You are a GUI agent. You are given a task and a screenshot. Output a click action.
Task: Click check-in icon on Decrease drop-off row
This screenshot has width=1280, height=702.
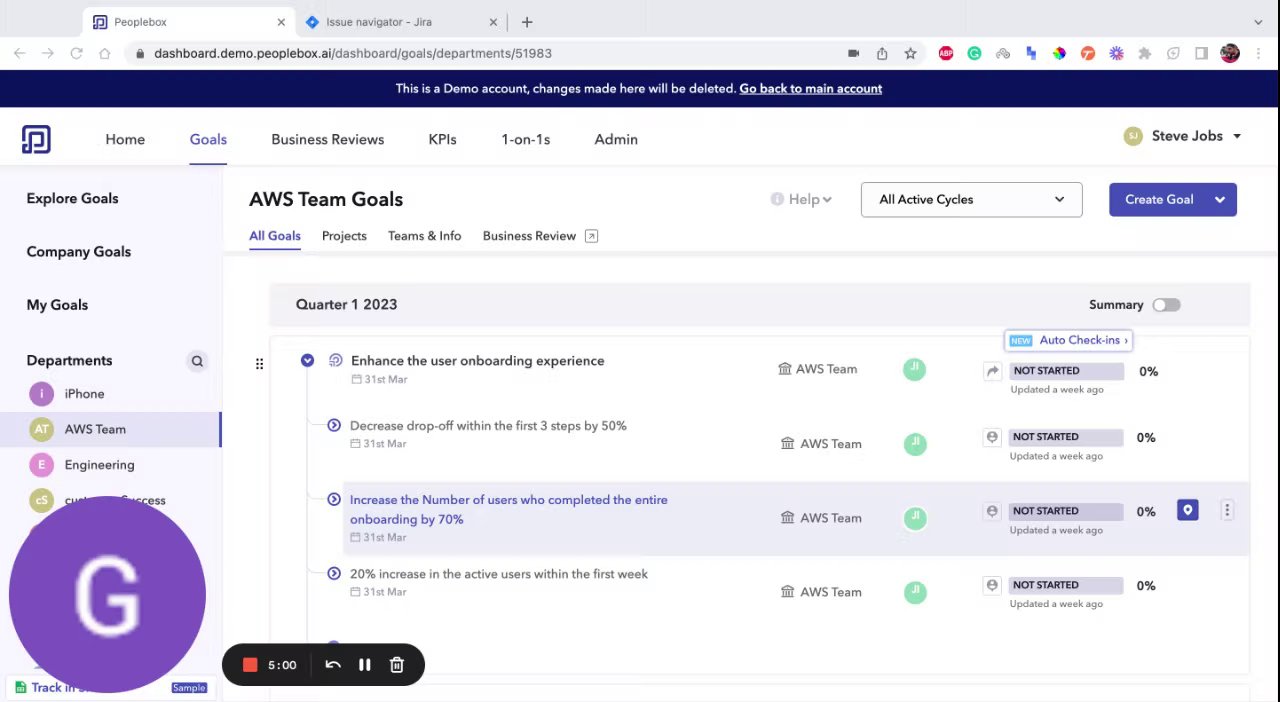coord(992,437)
